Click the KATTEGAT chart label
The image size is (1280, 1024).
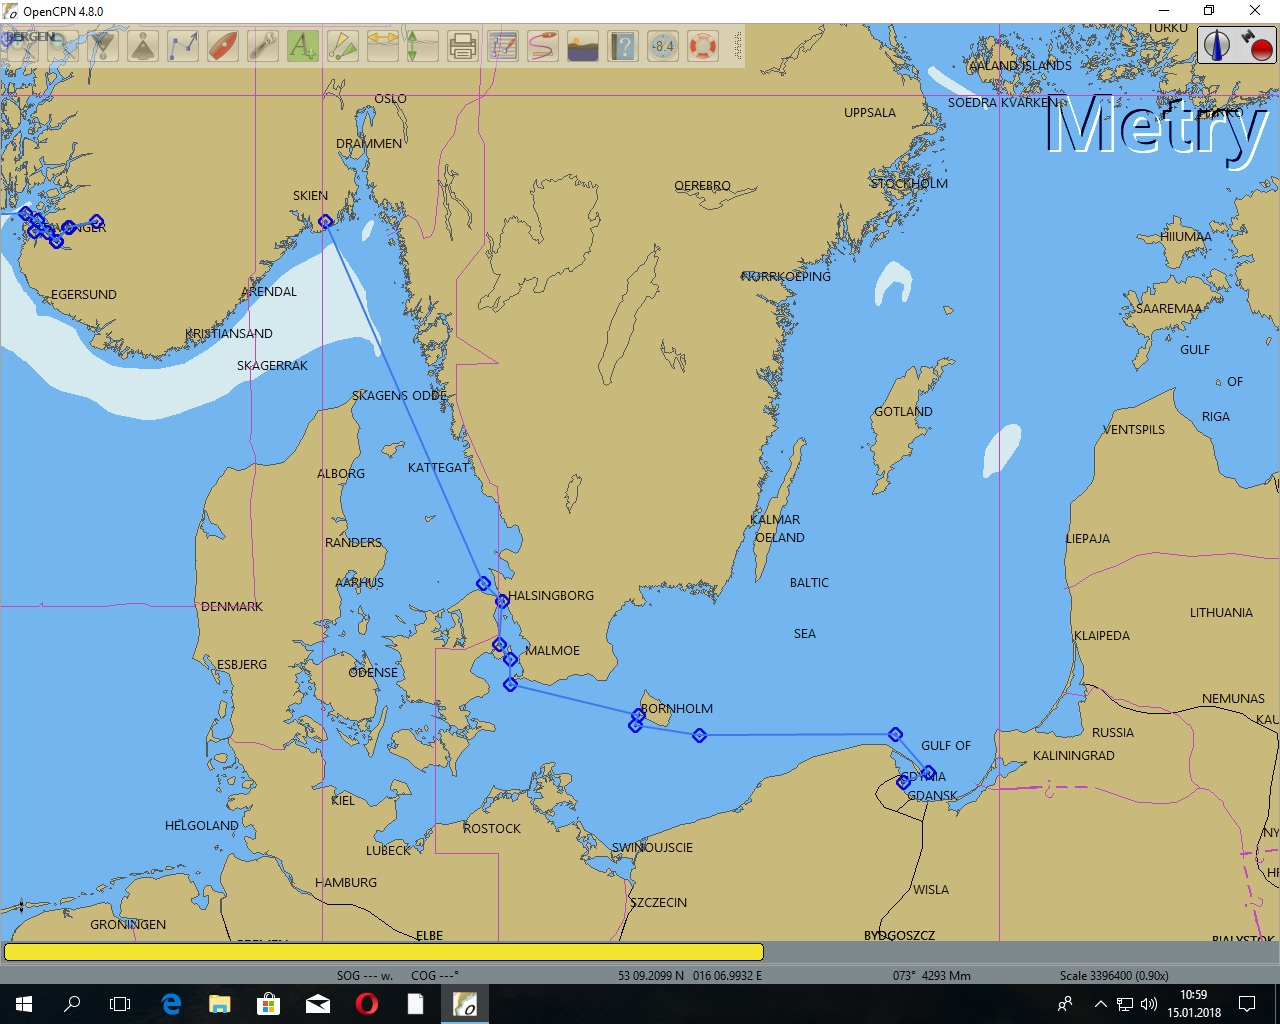pyautogui.click(x=438, y=468)
